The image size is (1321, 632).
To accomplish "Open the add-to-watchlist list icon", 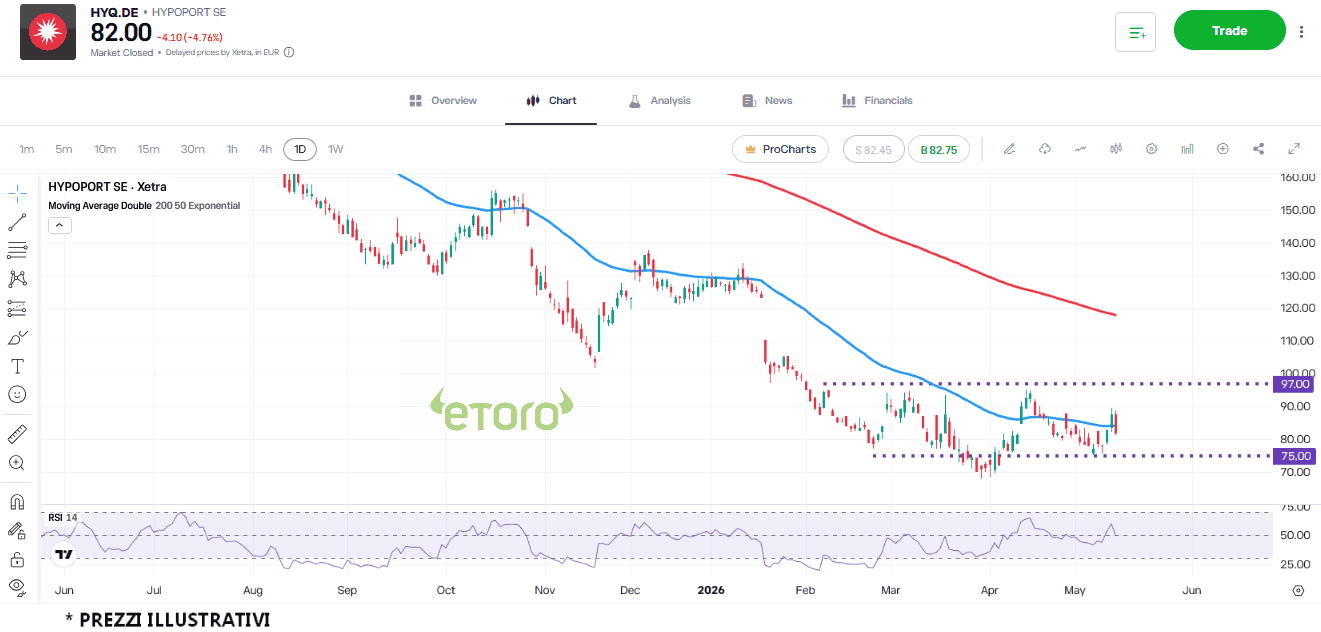I will 1135,32.
